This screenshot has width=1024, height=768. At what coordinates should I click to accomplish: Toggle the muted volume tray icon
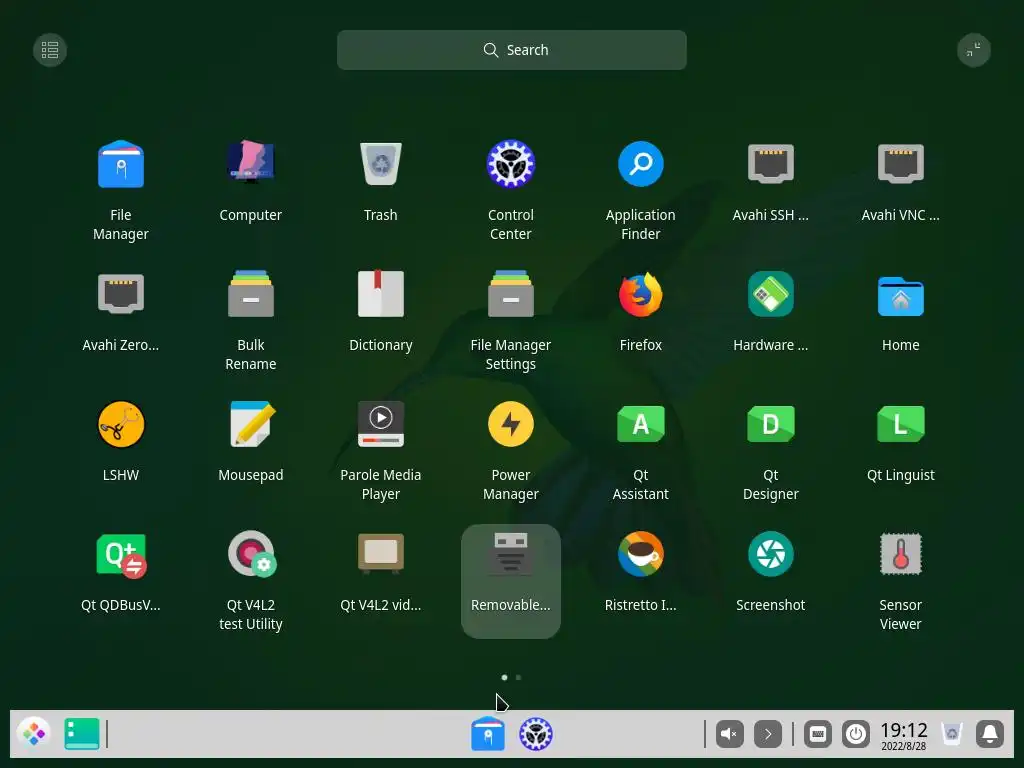[x=729, y=734]
